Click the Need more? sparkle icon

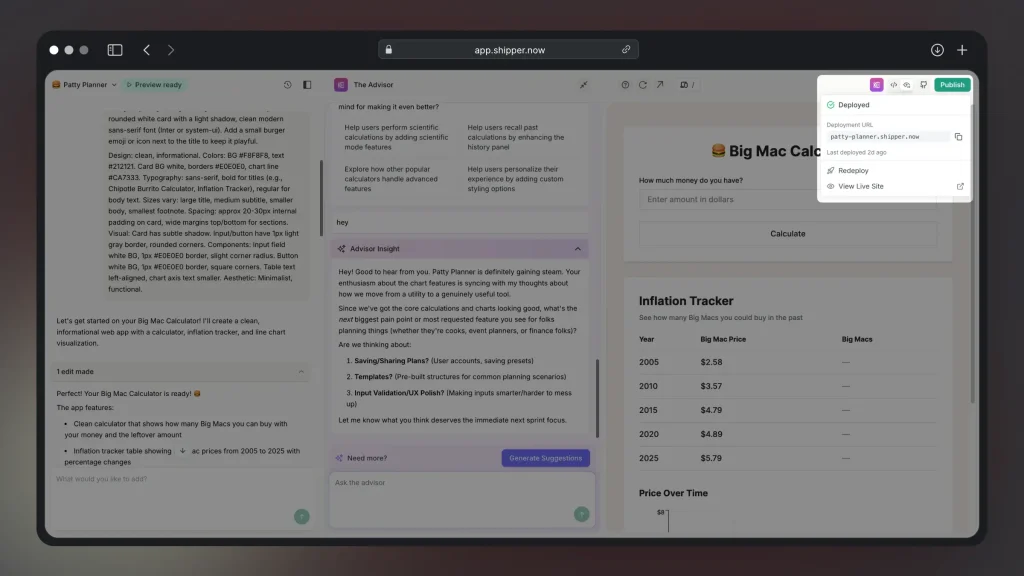point(339,458)
